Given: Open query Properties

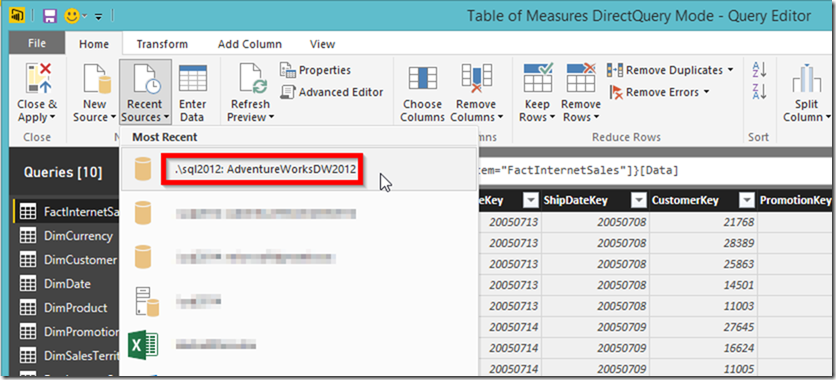Looking at the screenshot, I should pyautogui.click(x=316, y=70).
